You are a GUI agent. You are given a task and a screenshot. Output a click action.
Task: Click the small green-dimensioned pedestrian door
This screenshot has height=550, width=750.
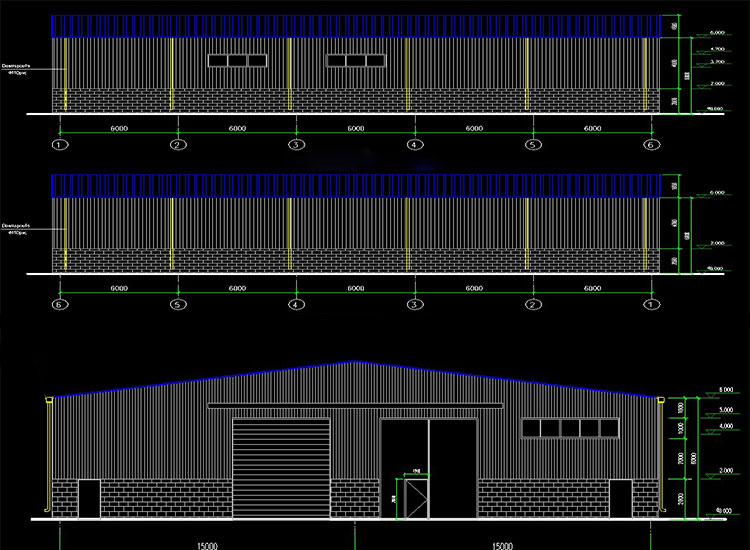[413, 496]
